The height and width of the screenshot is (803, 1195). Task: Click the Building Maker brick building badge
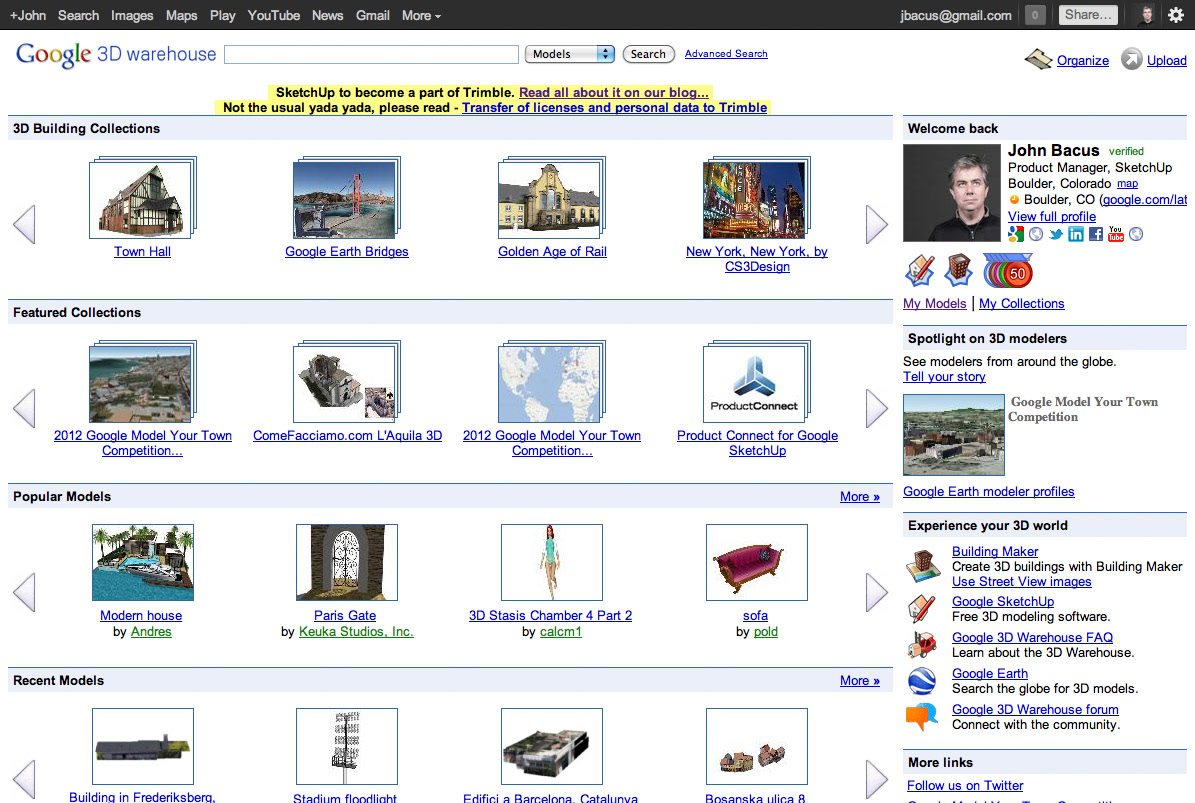(959, 270)
